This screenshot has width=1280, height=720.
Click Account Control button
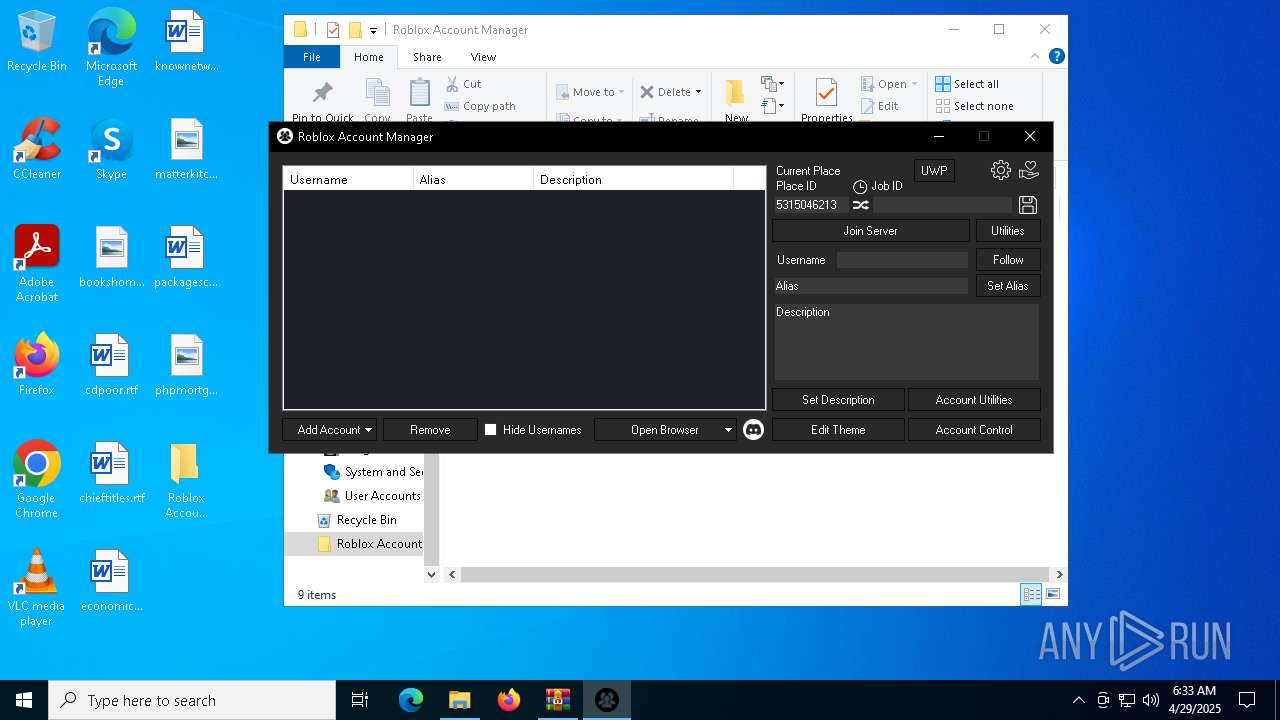click(x=974, y=430)
